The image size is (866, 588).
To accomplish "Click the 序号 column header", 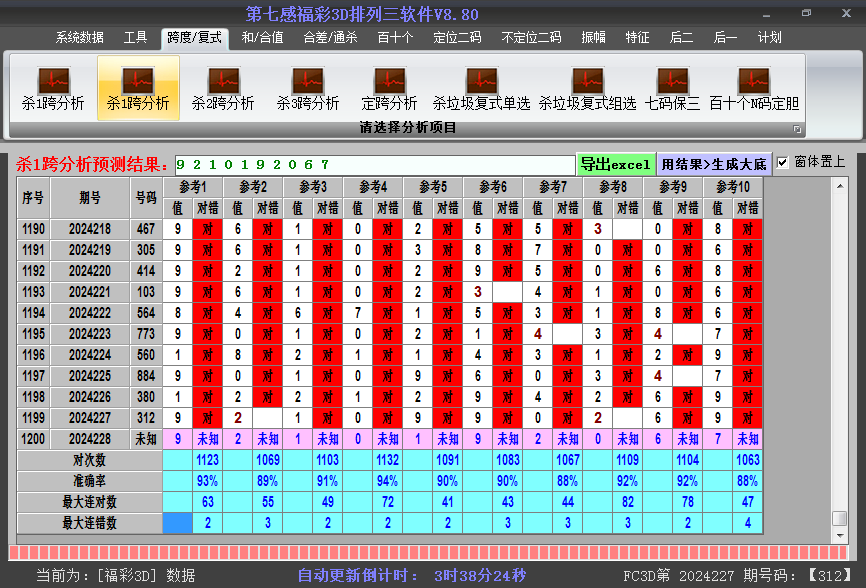I will point(33,198).
